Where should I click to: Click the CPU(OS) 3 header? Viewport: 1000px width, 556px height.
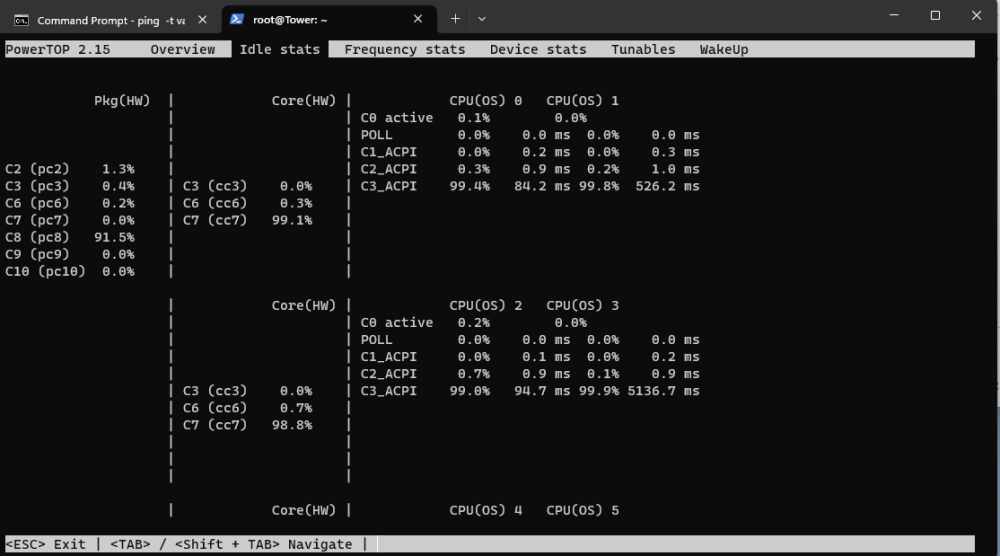(582, 305)
